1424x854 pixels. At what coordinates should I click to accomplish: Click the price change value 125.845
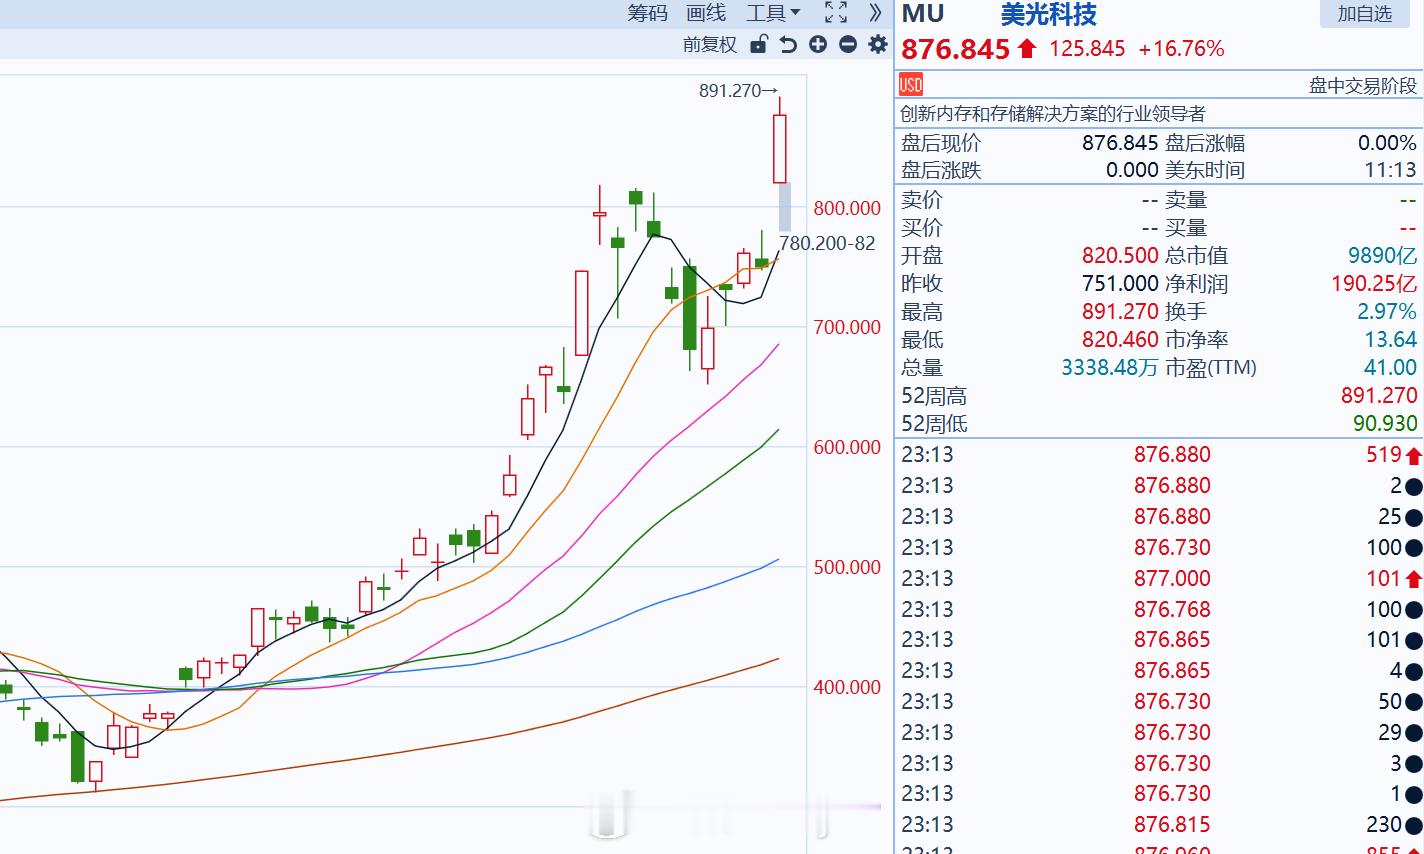1087,48
